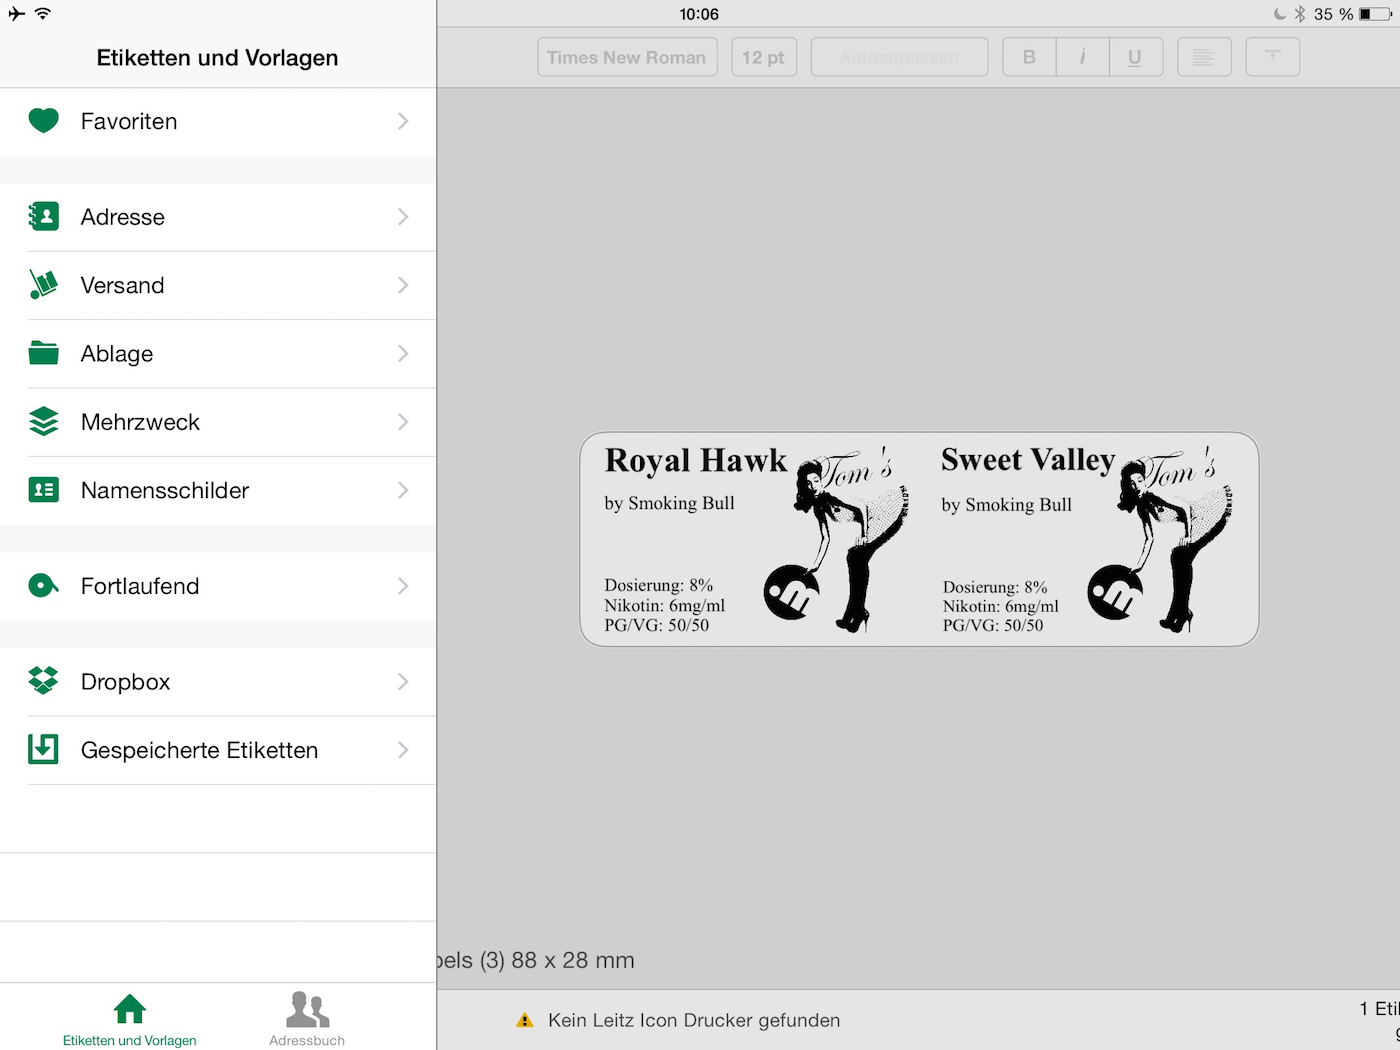The width and height of the screenshot is (1400, 1050).
Task: Tap the Do Not Disturb moon icon
Action: (1280, 14)
